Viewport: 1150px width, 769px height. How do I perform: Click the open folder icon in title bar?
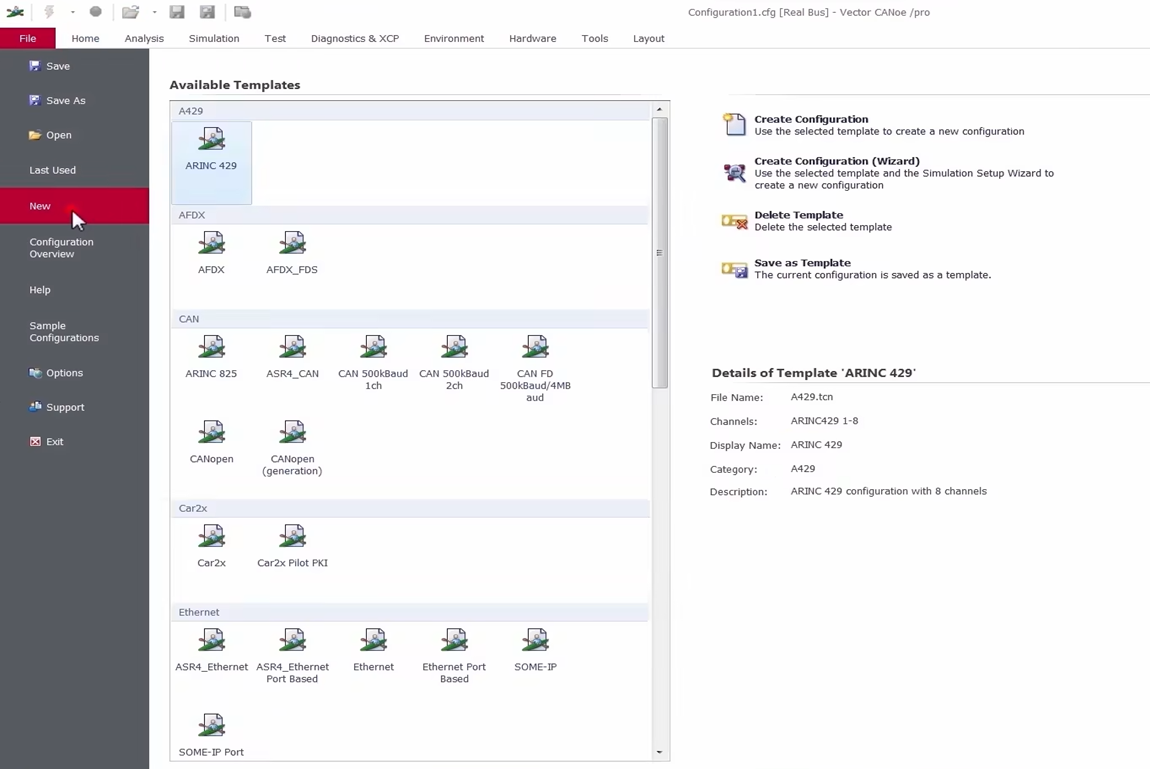[131, 12]
